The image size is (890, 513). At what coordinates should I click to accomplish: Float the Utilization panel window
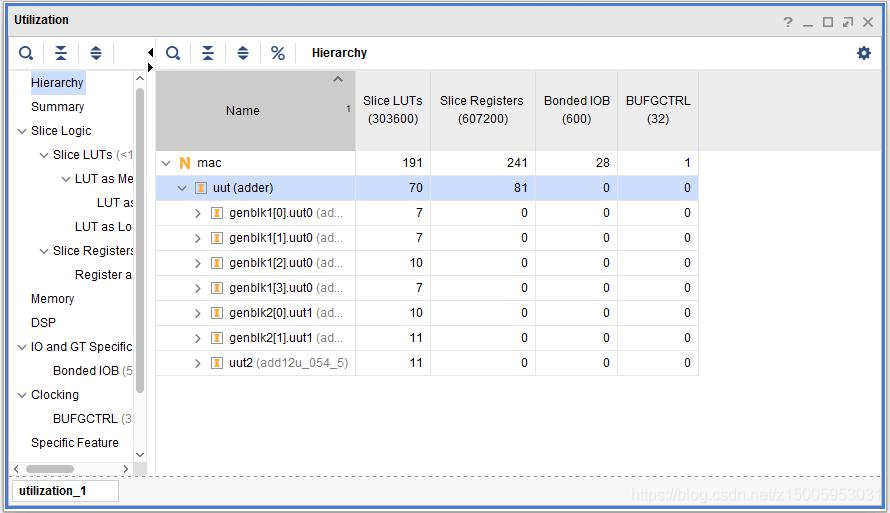pyautogui.click(x=848, y=22)
